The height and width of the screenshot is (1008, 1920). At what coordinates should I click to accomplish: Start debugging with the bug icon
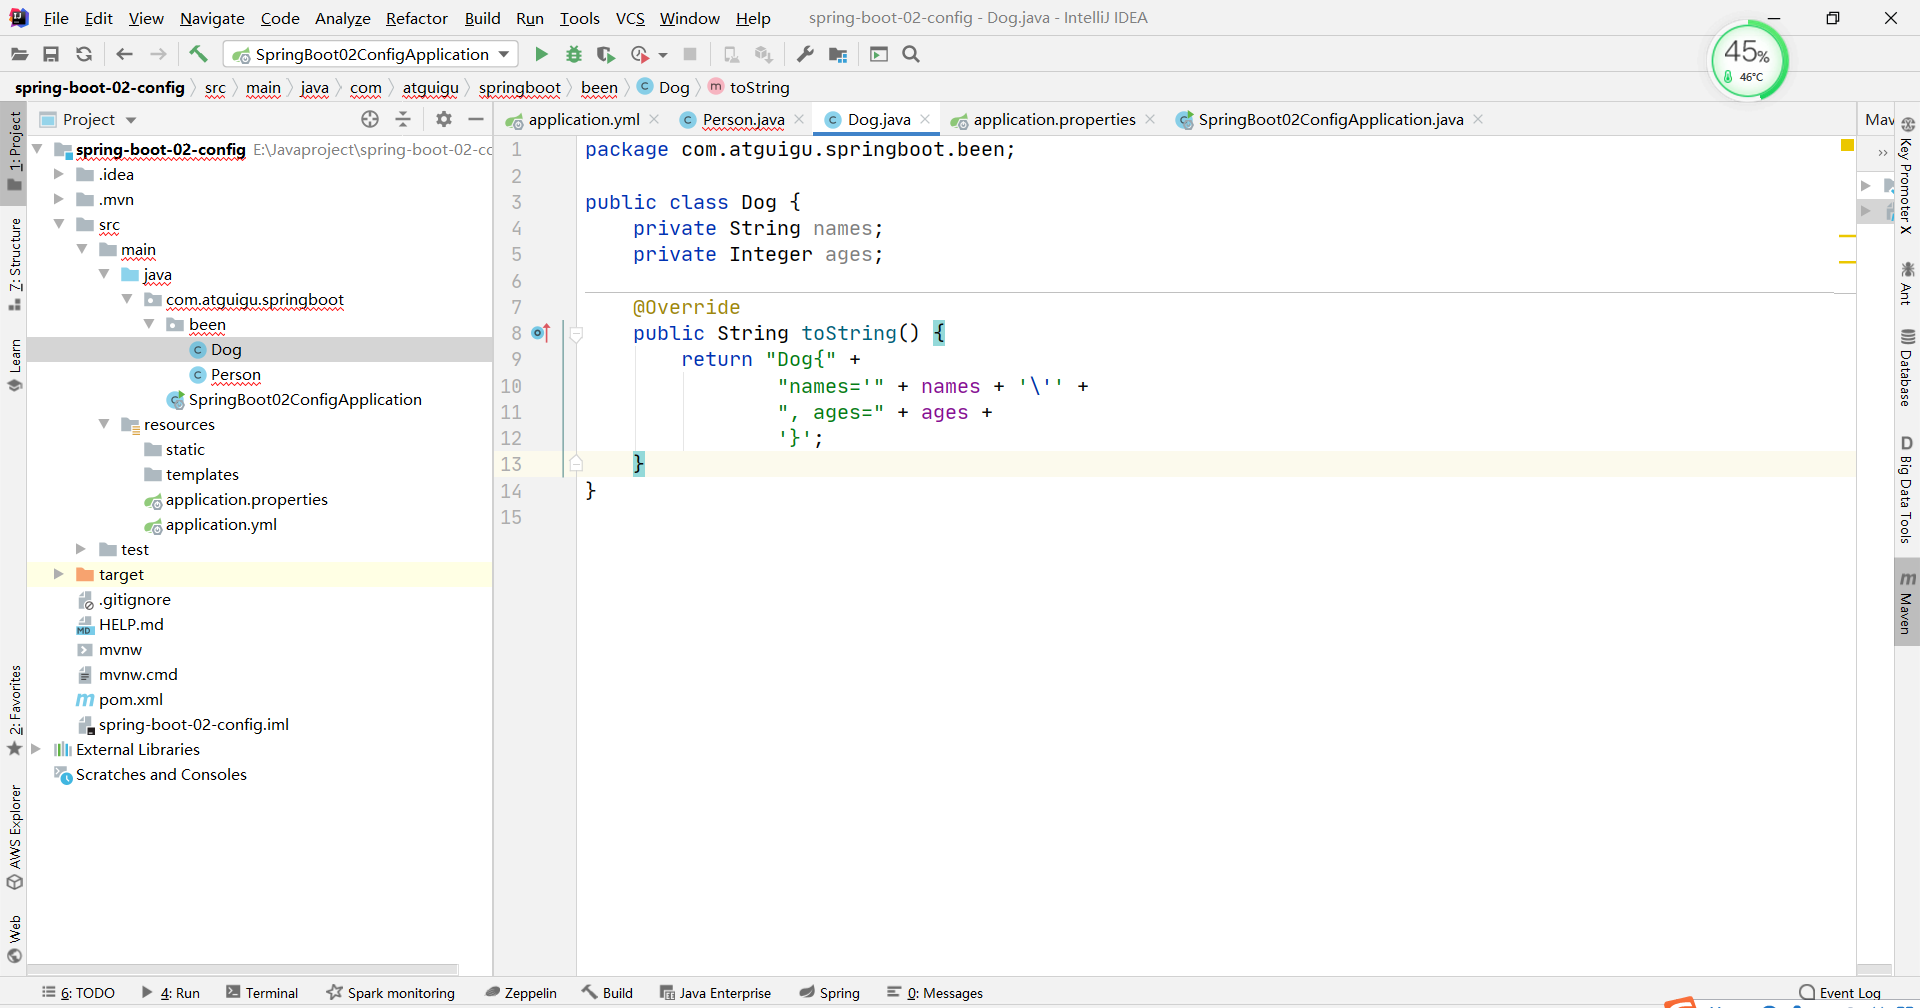click(x=572, y=54)
